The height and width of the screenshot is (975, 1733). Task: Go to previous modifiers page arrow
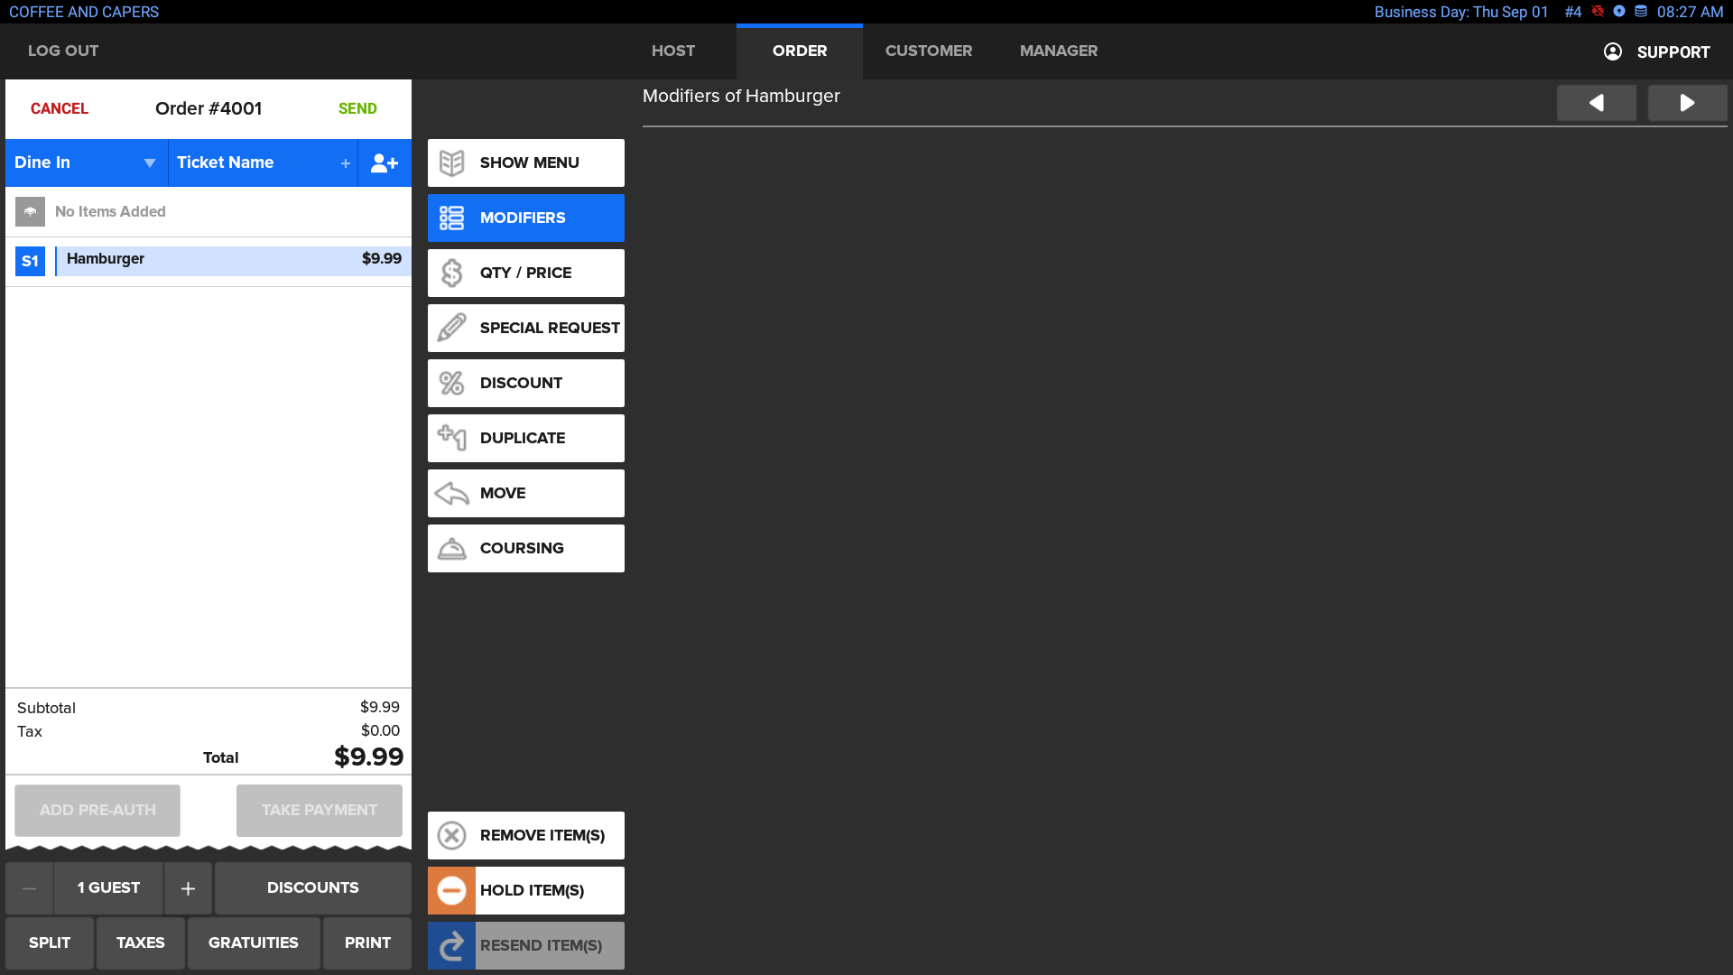pyautogui.click(x=1596, y=103)
